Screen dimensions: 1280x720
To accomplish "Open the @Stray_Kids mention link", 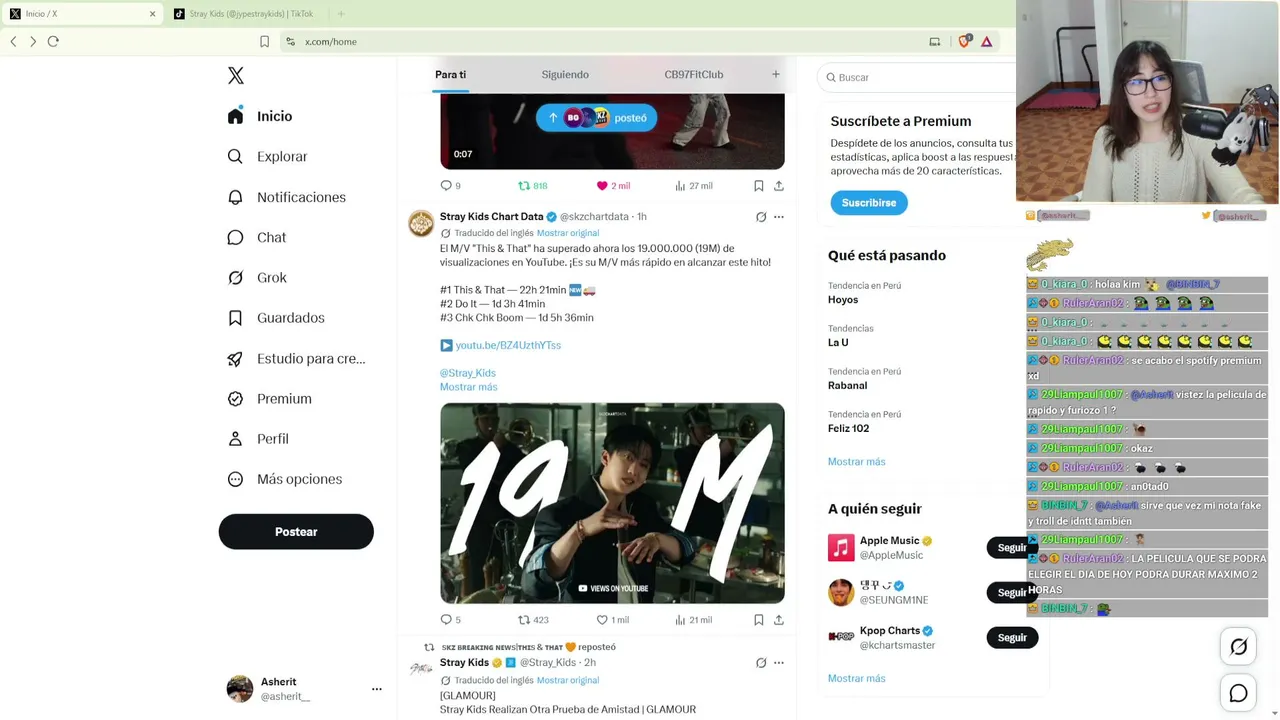I will coord(468,373).
